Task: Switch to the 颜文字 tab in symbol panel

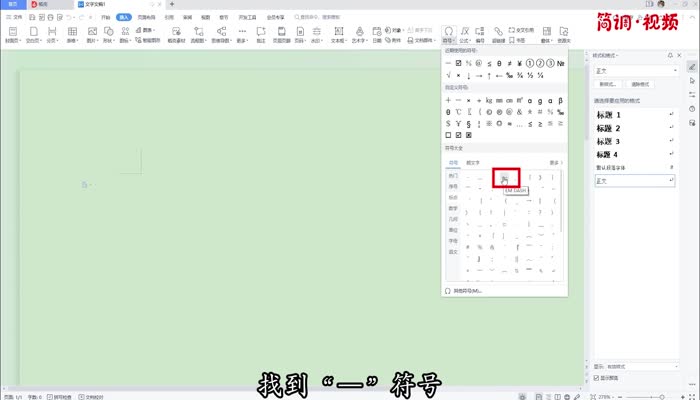Action: (472, 162)
